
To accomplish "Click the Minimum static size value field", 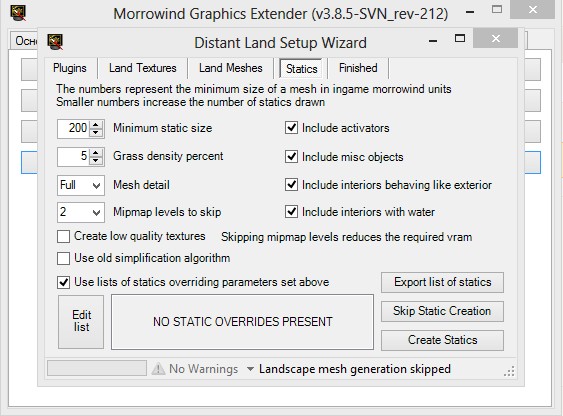I will click(75, 128).
